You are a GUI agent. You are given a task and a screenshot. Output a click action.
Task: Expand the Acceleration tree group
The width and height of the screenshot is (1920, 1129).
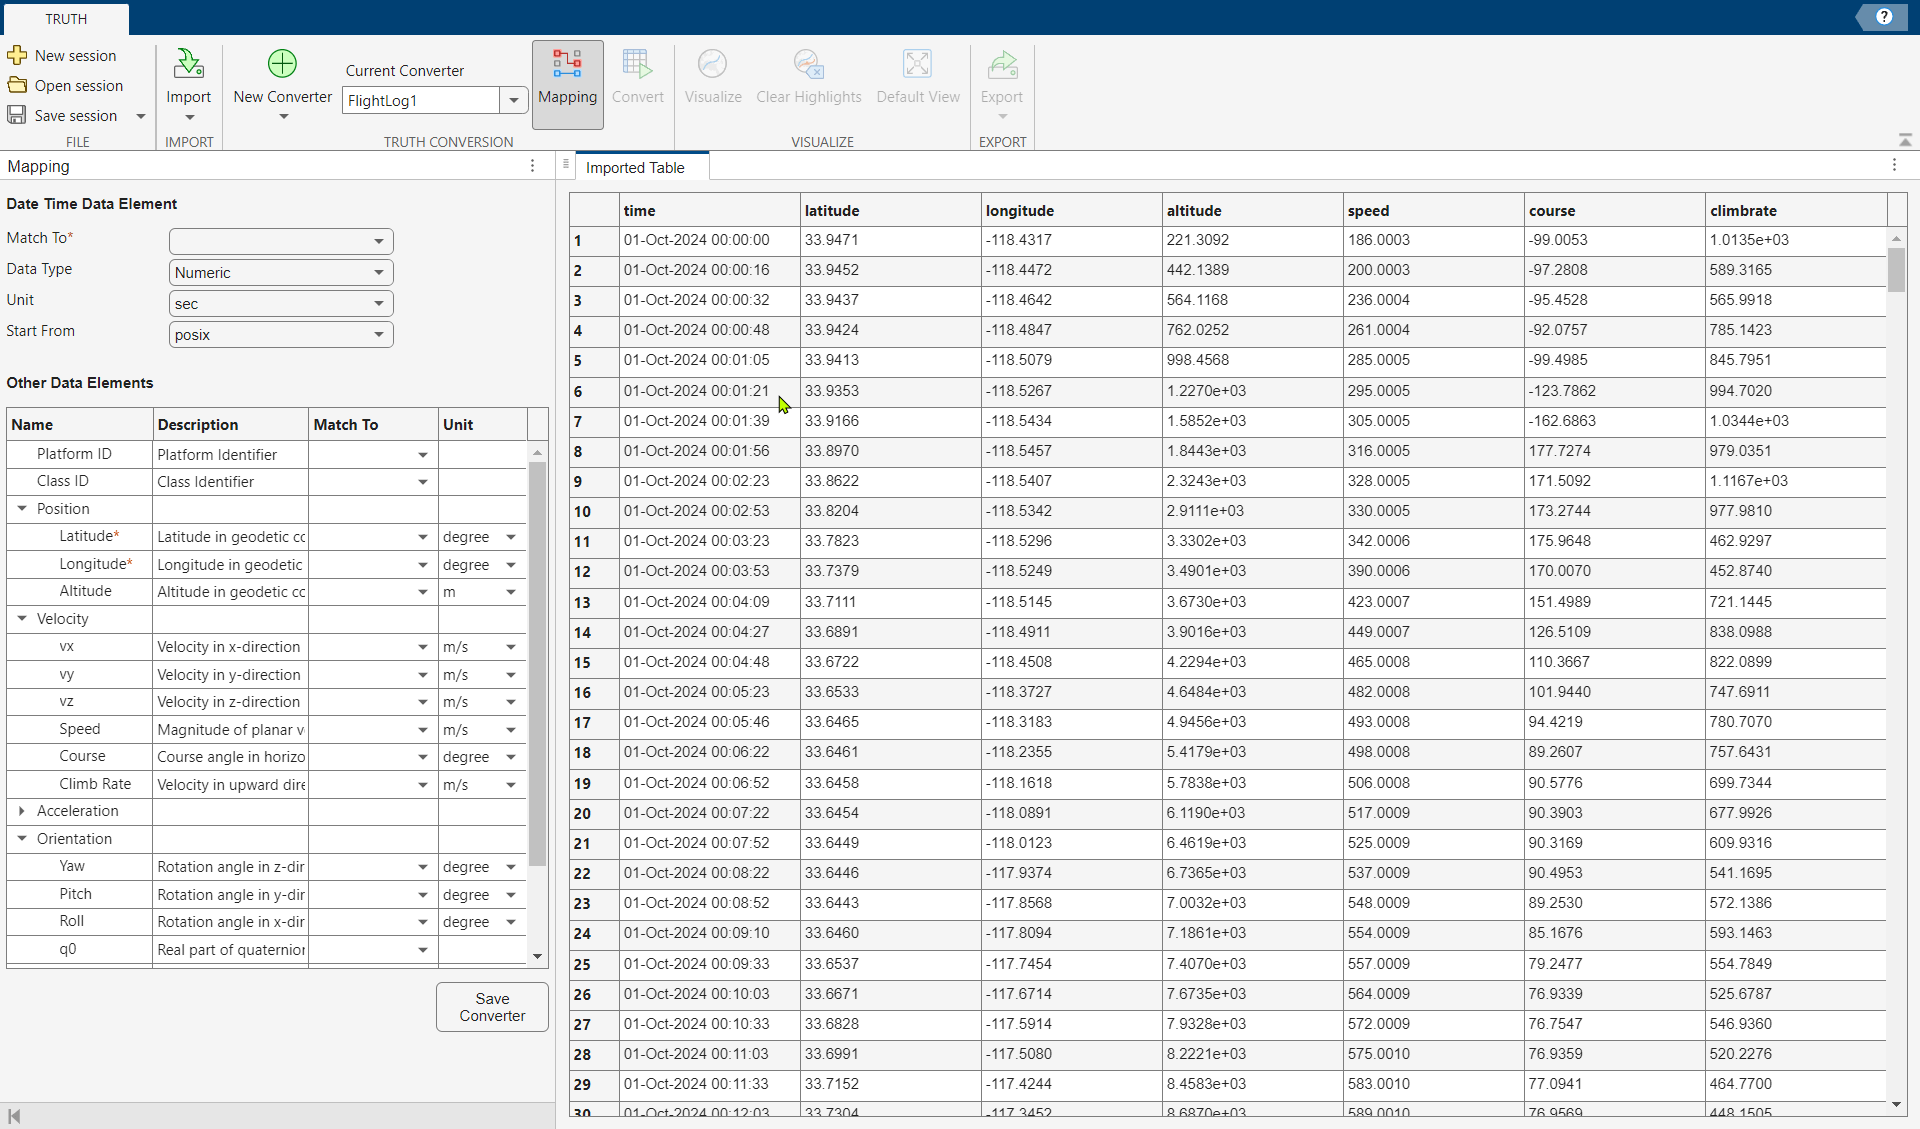tap(22, 811)
